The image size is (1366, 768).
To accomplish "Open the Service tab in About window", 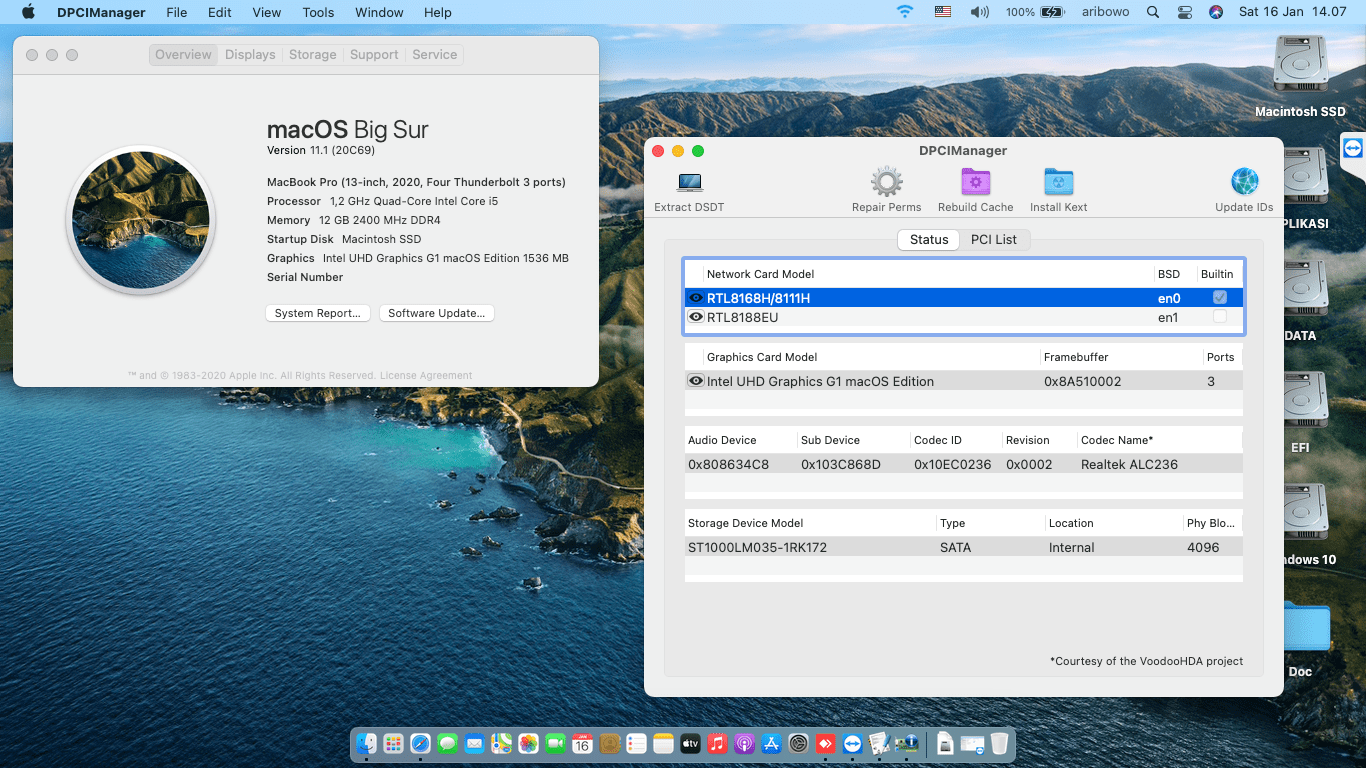I will point(435,55).
